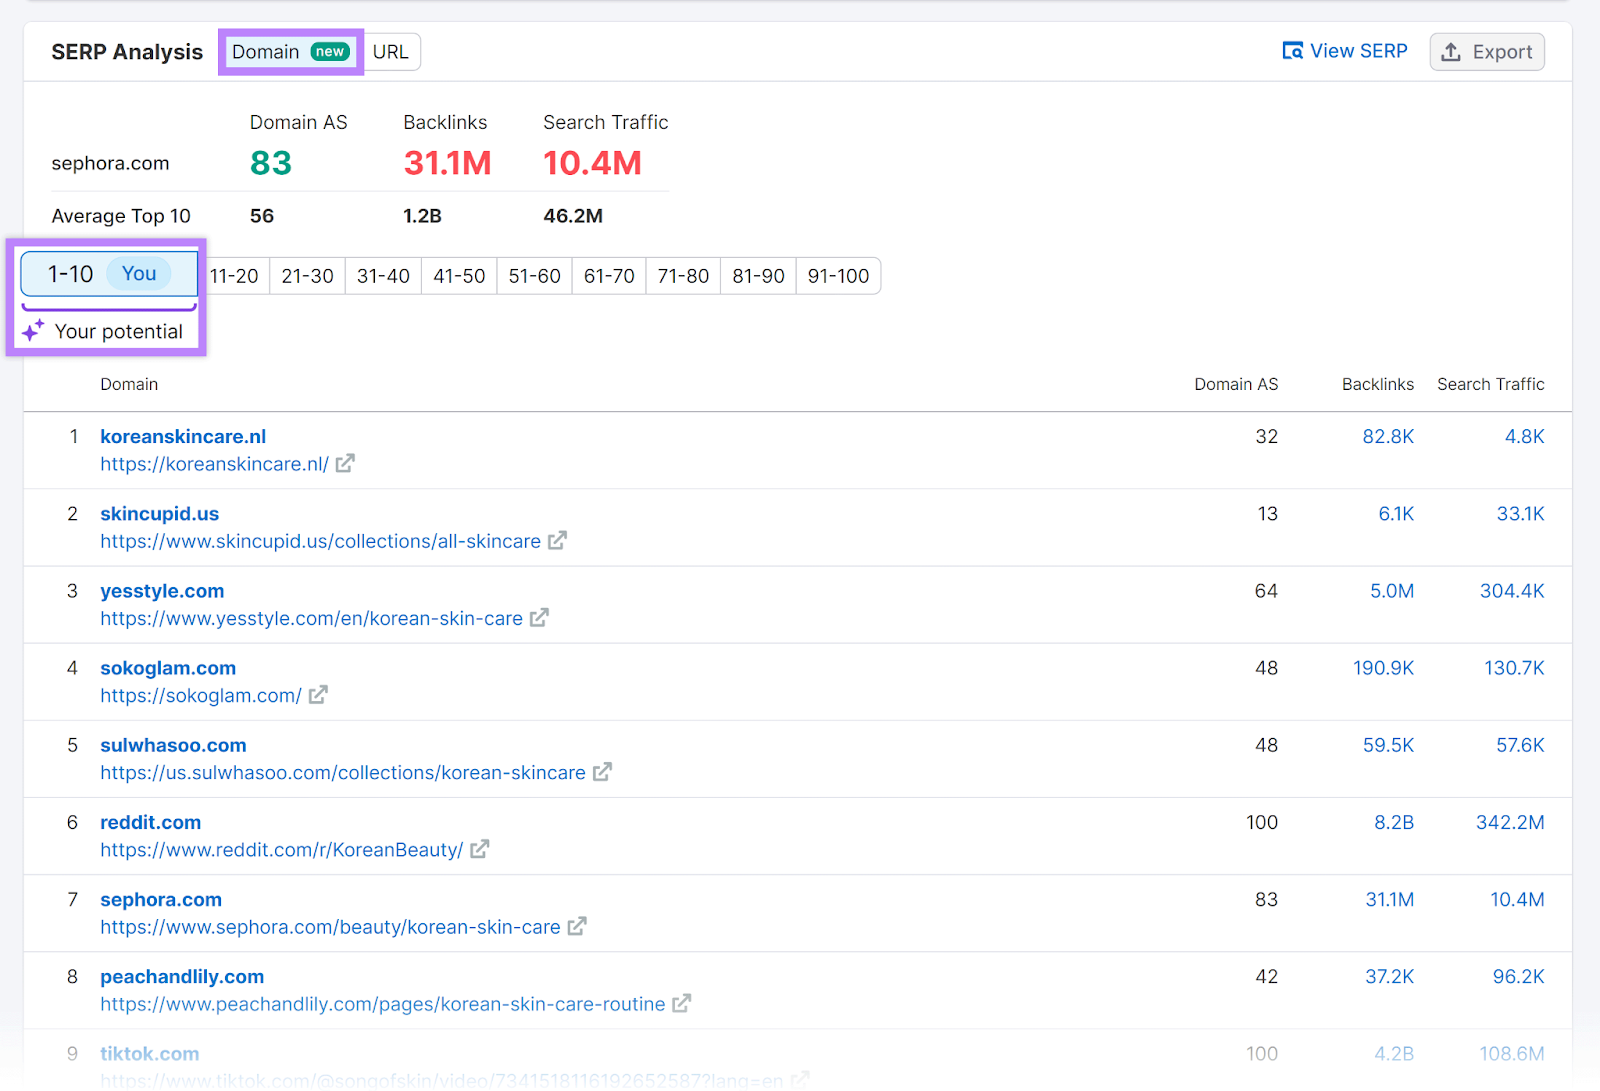
Task: Open yesstyle.com korean-skin-care URL
Action: pos(311,618)
